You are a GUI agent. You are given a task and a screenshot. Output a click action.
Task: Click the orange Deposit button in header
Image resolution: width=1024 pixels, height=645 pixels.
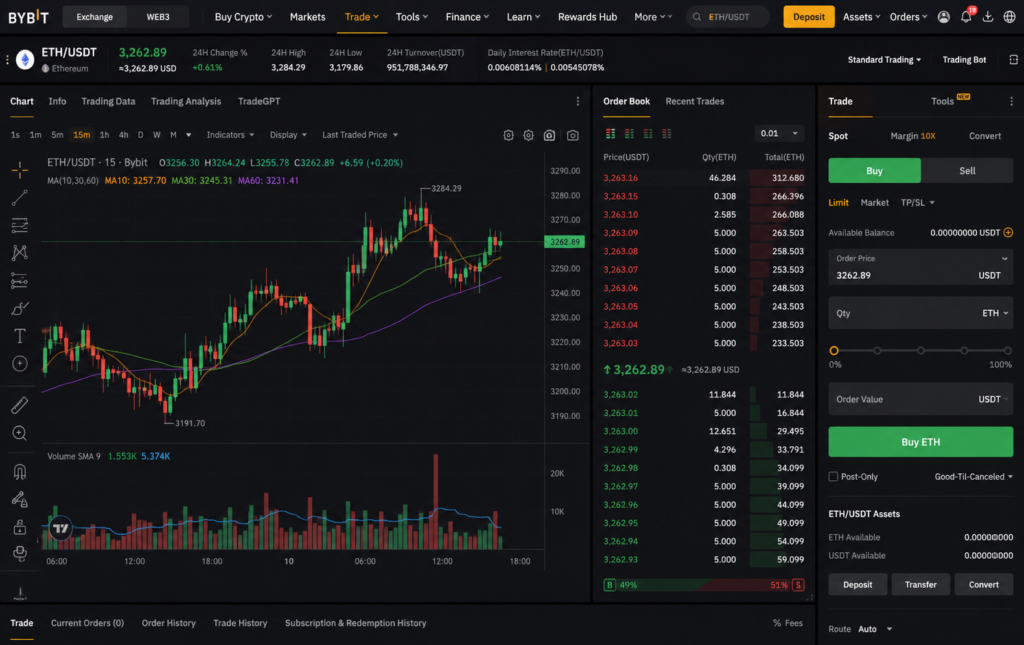click(x=808, y=17)
